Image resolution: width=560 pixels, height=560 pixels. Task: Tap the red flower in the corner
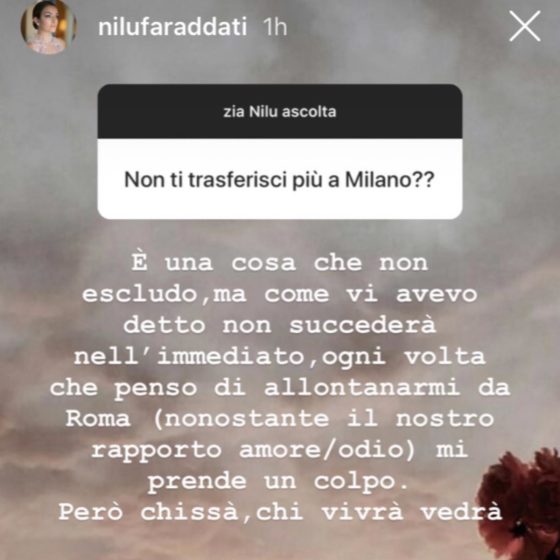pyautogui.click(x=520, y=504)
